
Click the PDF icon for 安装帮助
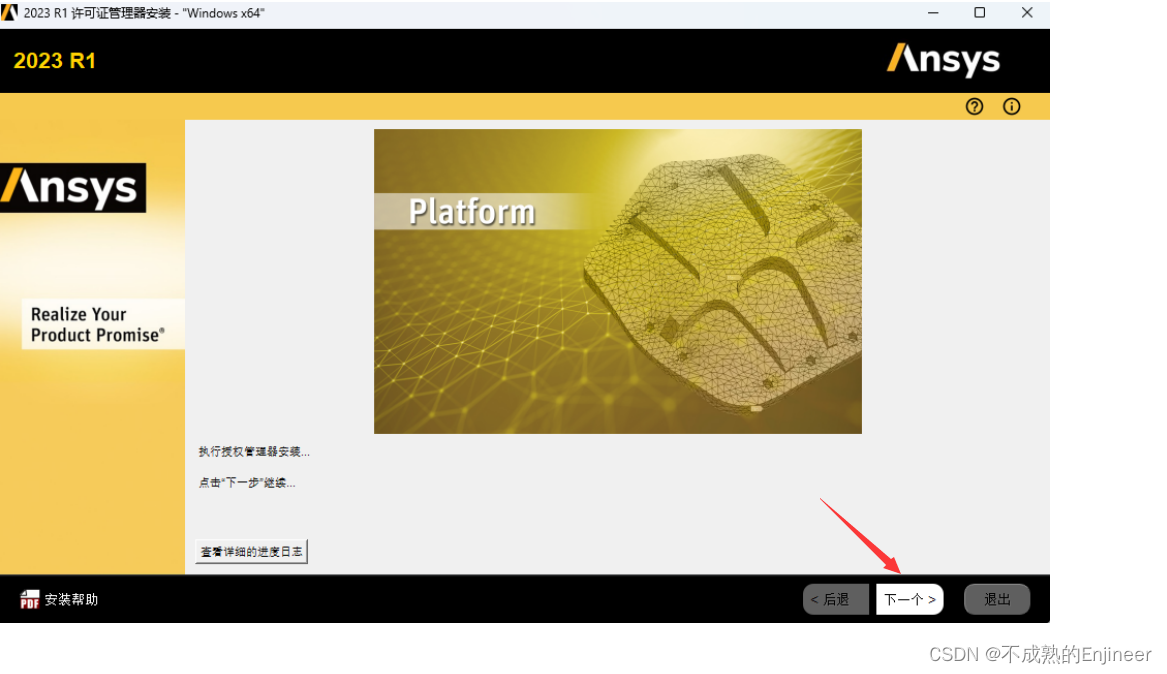tap(29, 599)
